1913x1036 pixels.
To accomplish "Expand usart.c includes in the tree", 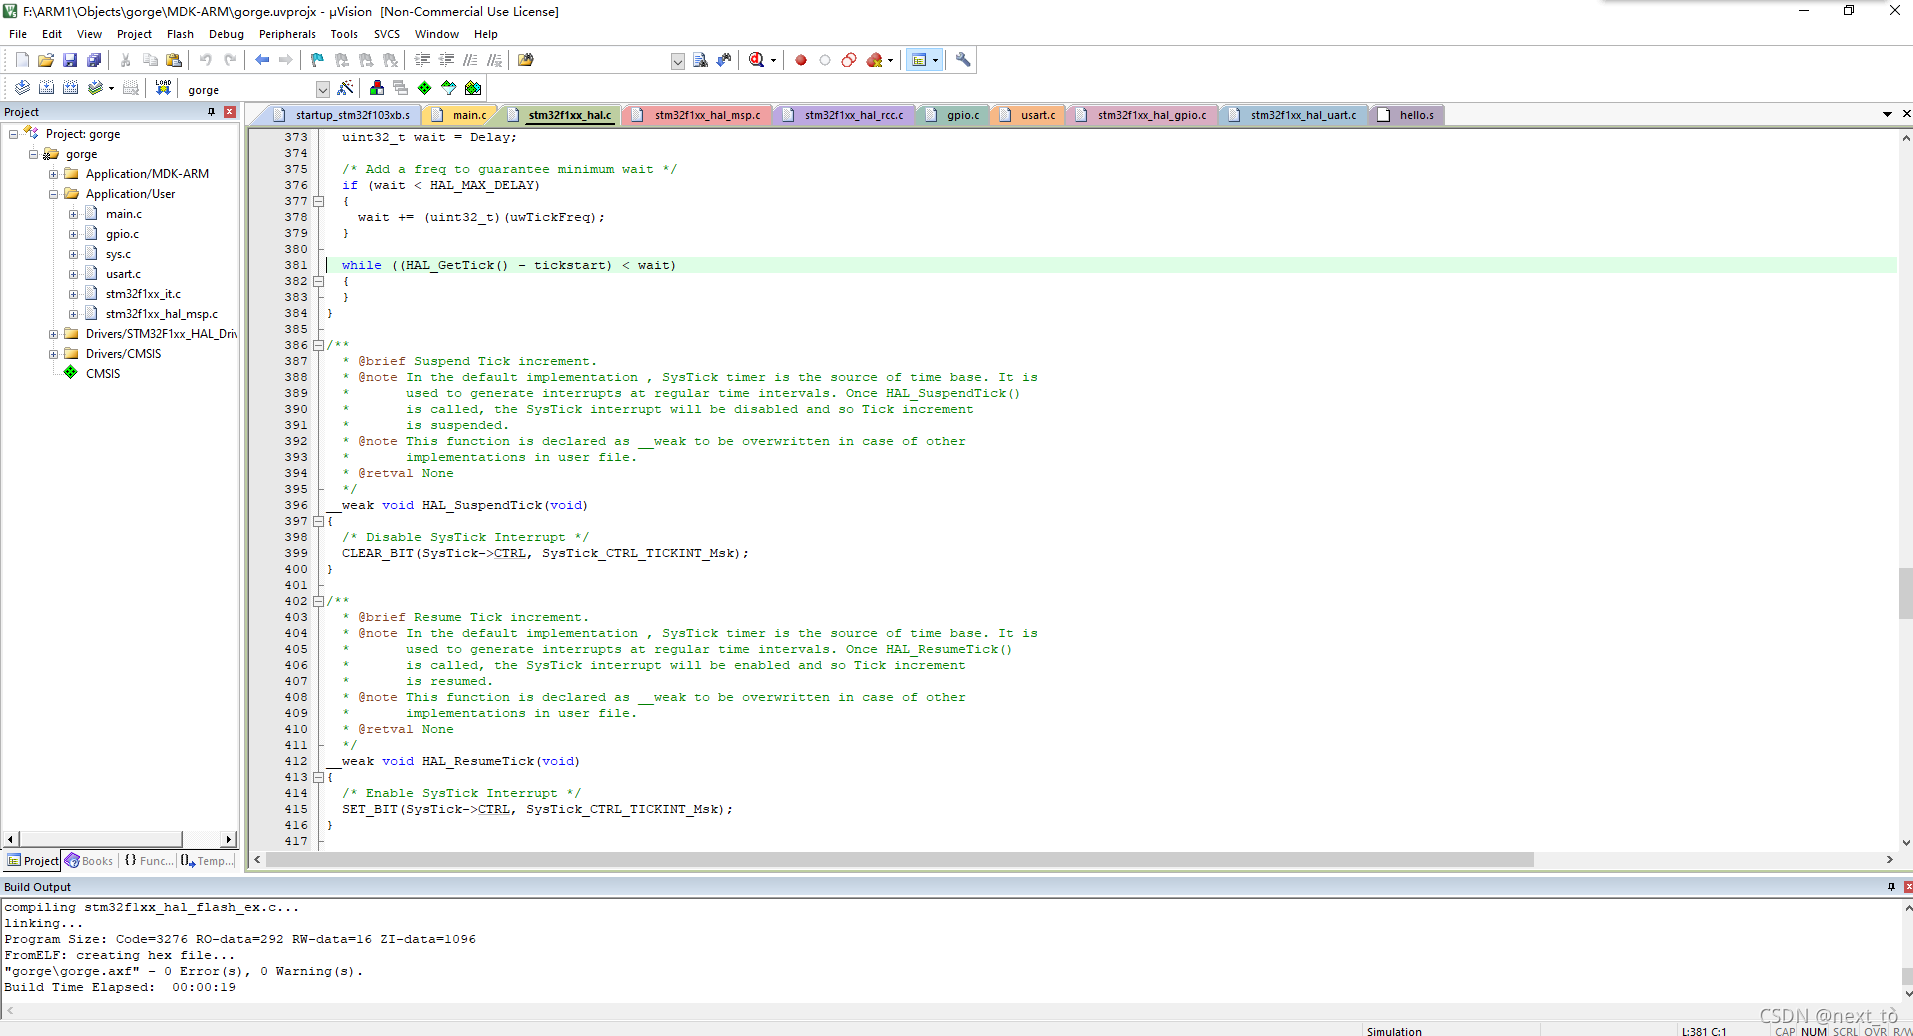I will coord(74,274).
